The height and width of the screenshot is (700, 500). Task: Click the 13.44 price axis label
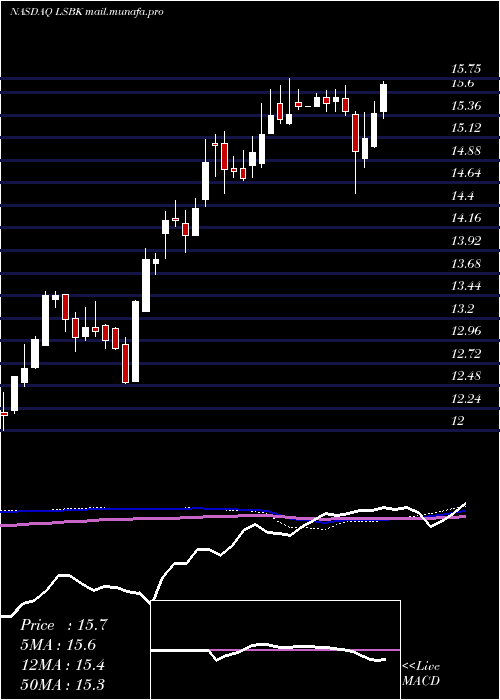[466, 286]
